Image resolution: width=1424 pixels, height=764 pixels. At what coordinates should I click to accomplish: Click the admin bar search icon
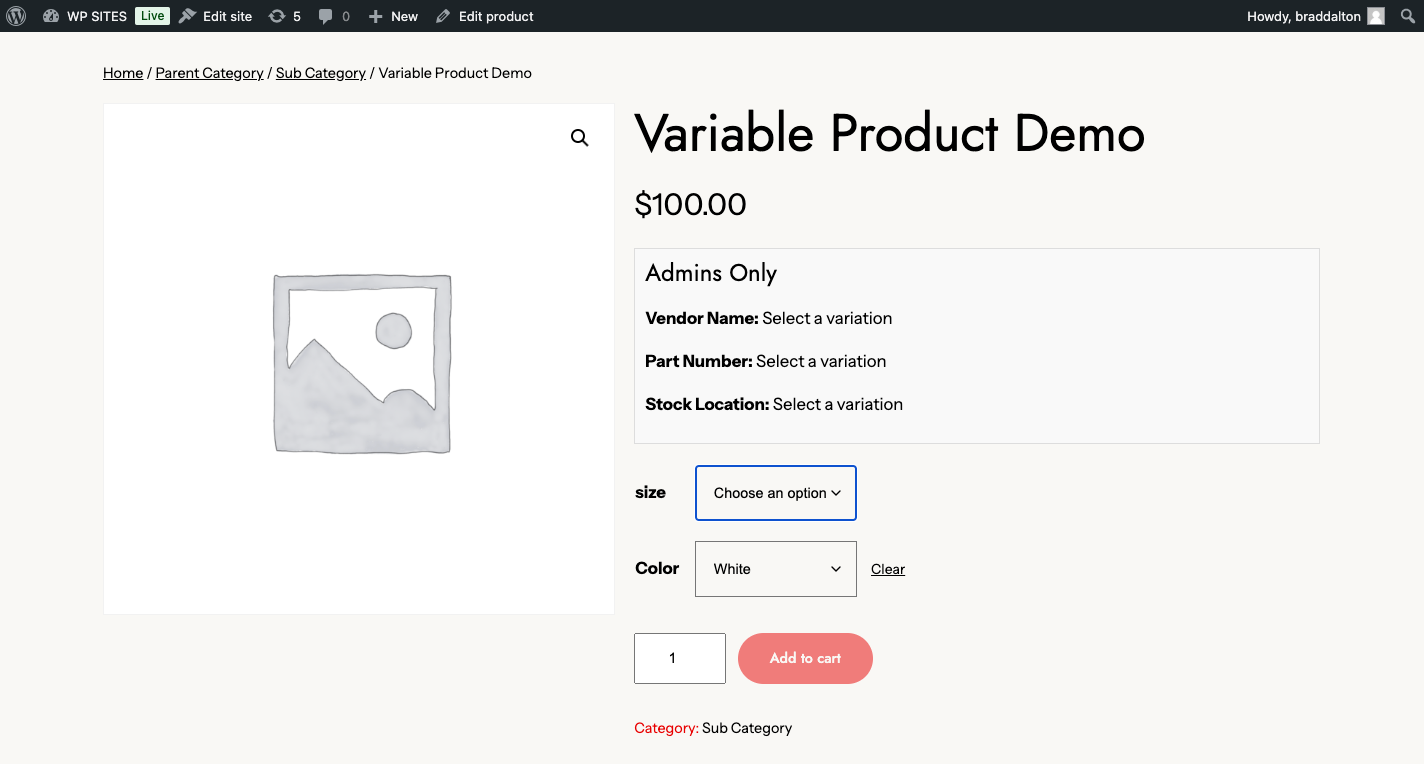[x=1408, y=16]
